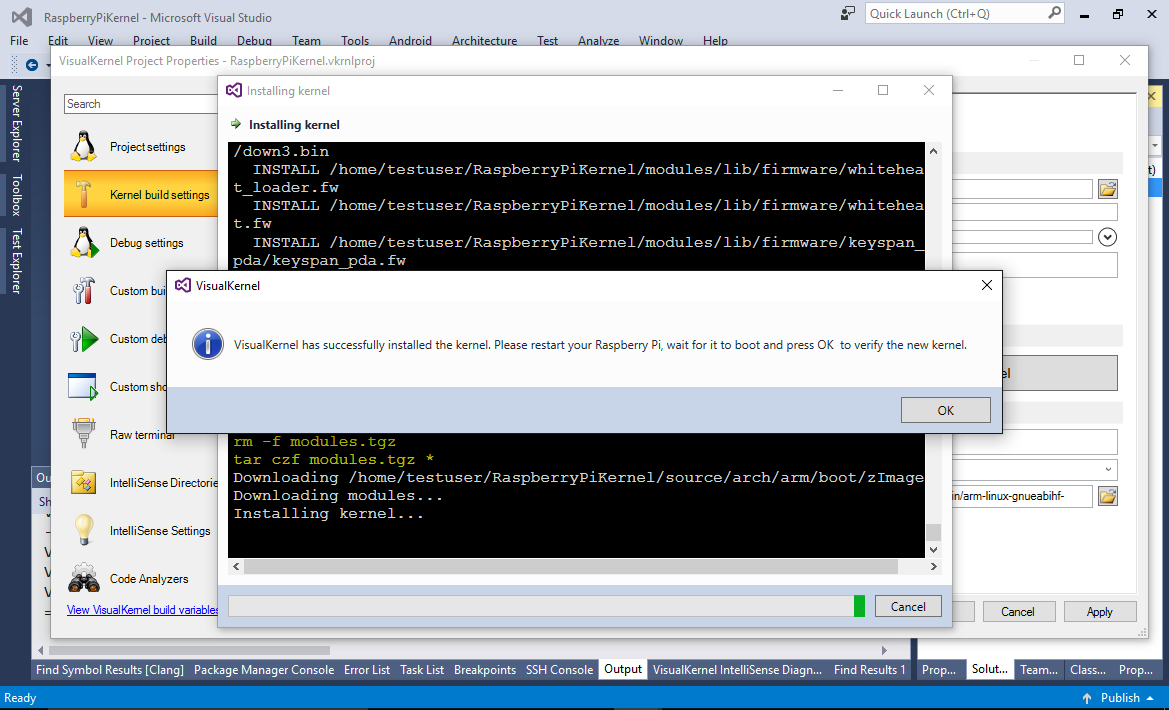
Task: Switch to the Team Explorer tab
Action: [1039, 670]
